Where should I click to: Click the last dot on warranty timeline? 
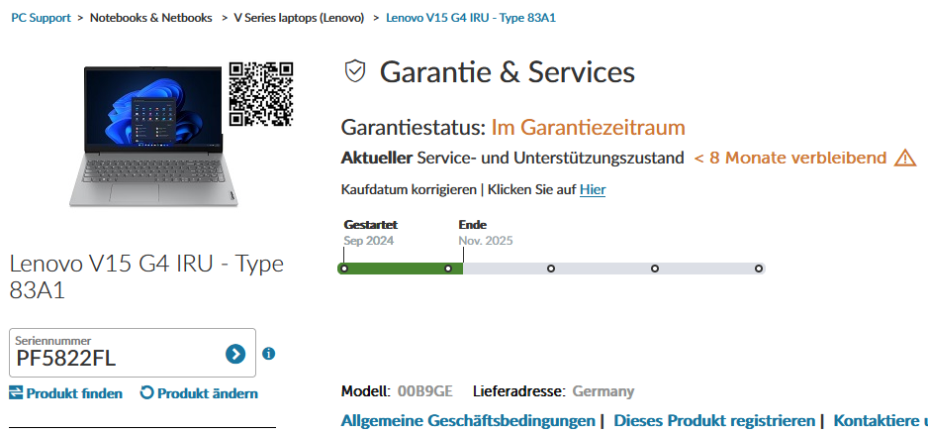click(759, 268)
